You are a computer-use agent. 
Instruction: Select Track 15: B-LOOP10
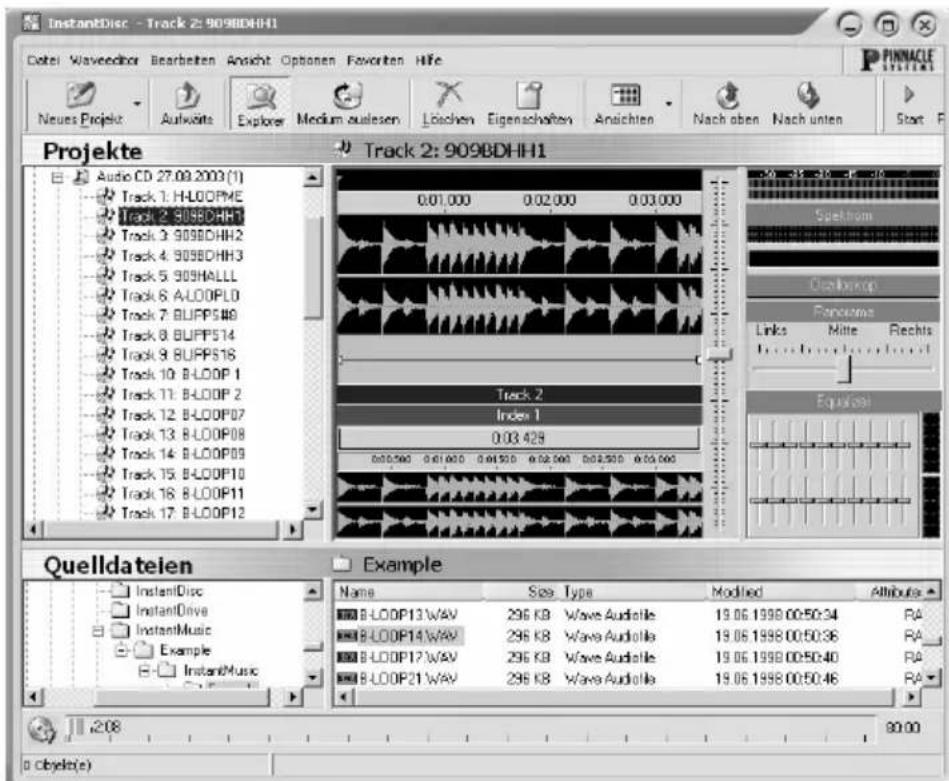click(183, 473)
